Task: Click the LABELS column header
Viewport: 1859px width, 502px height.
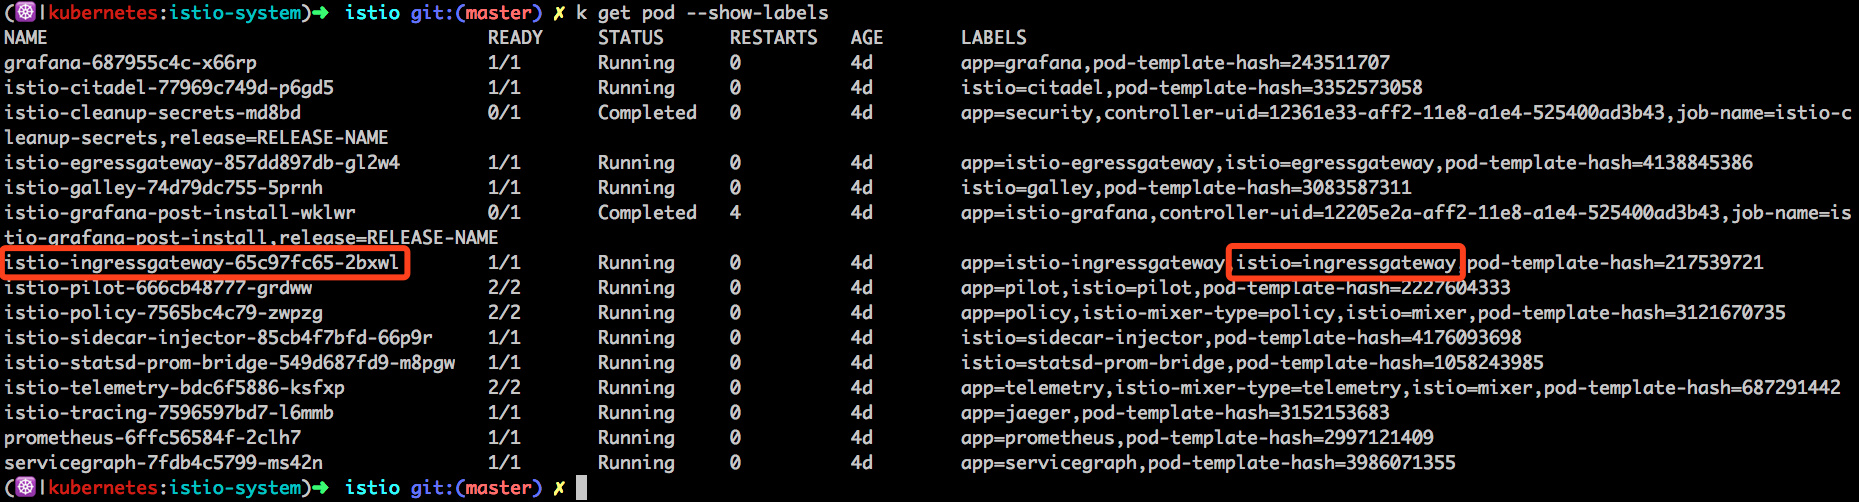Action: coord(993,38)
